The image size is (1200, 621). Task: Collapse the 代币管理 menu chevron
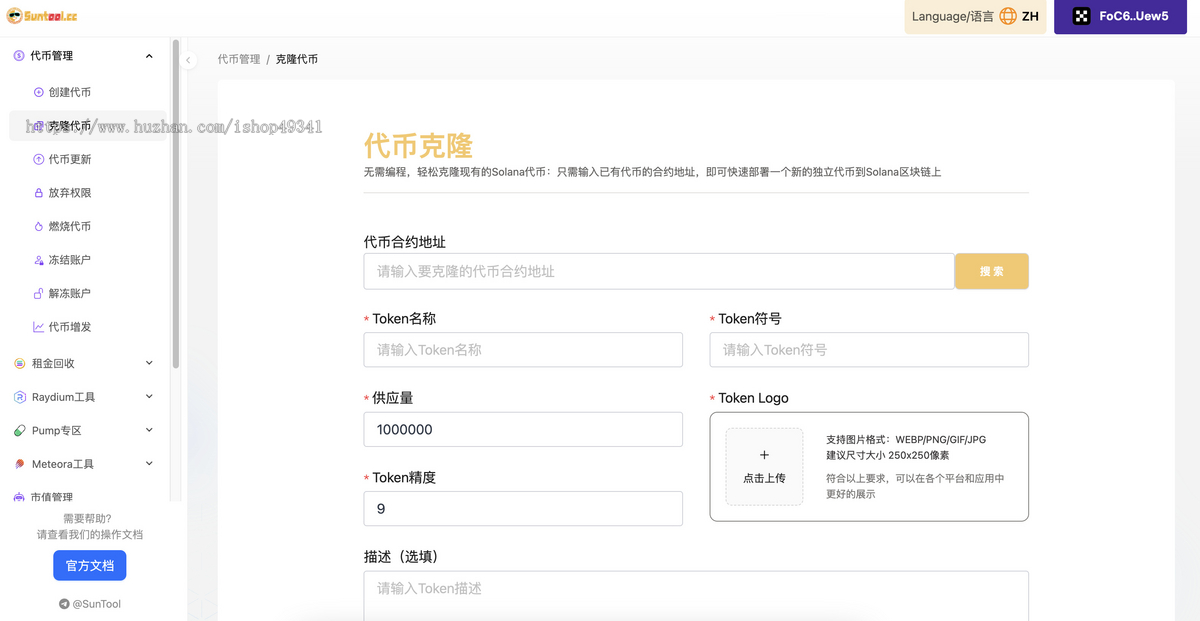tap(149, 56)
